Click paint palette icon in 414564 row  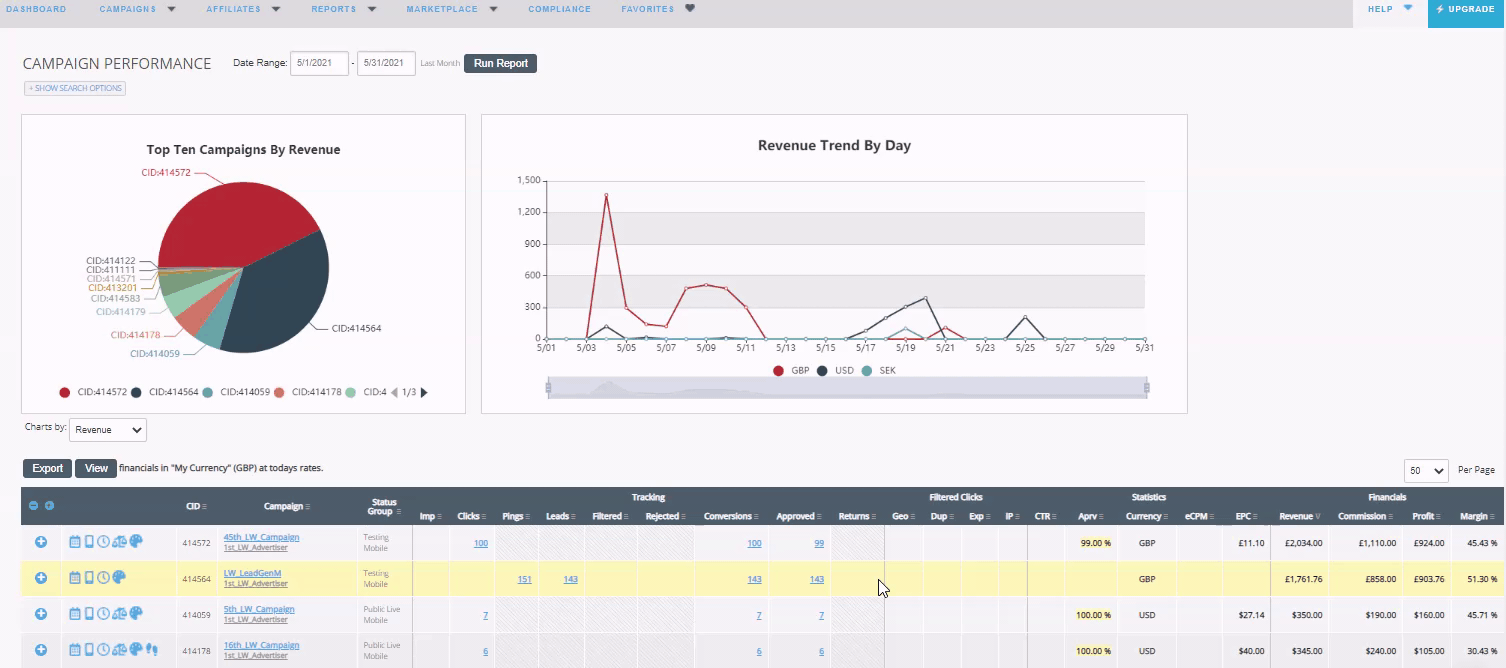[x=118, y=577]
